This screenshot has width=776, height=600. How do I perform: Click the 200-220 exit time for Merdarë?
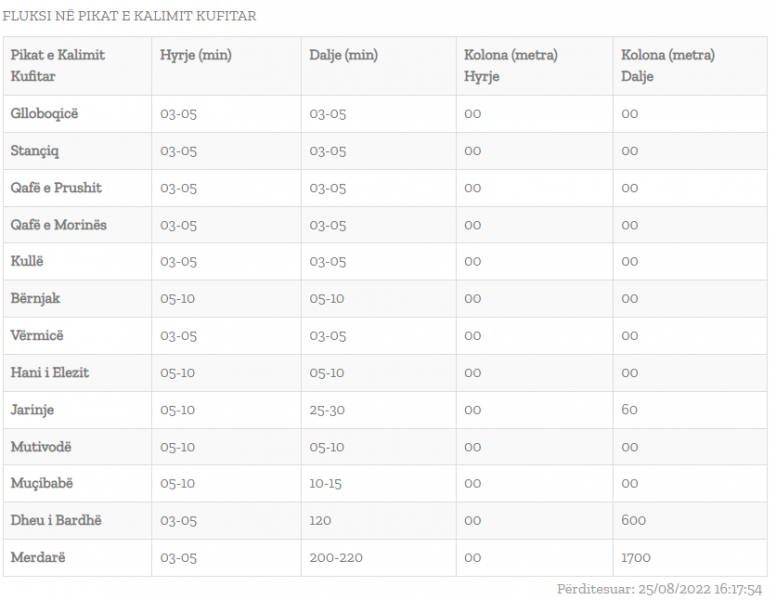[336, 557]
